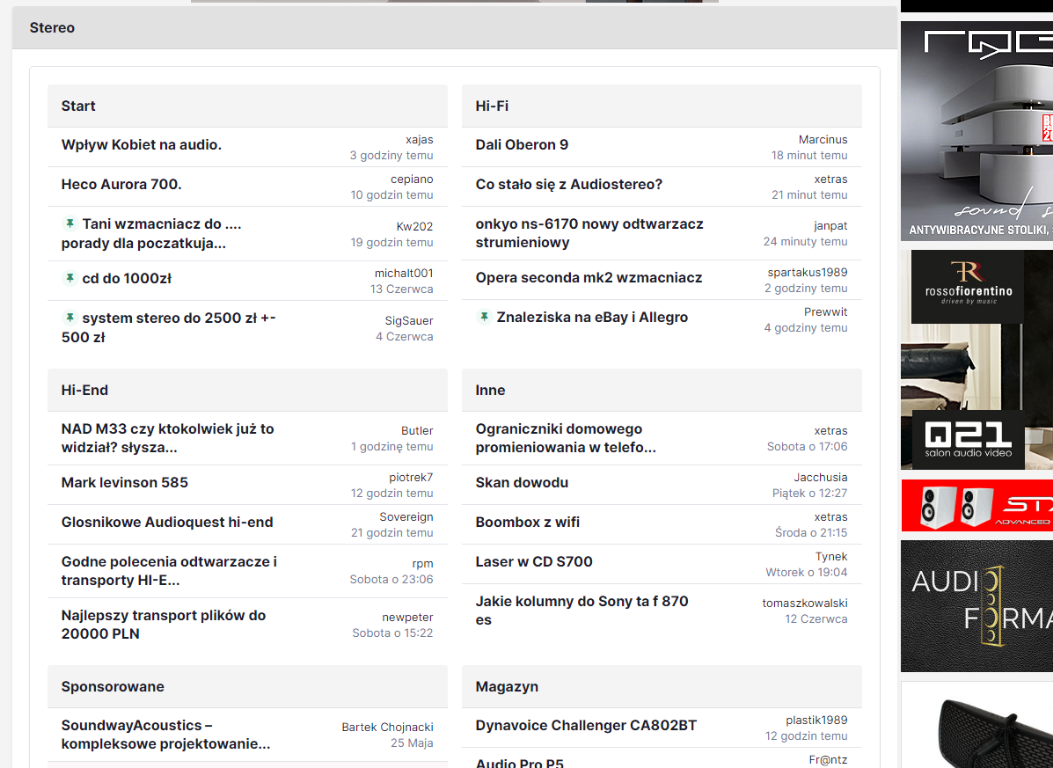The width and height of the screenshot is (1053, 768).
Task: Open user profile Bartek Chojnacki
Action: tap(387, 727)
